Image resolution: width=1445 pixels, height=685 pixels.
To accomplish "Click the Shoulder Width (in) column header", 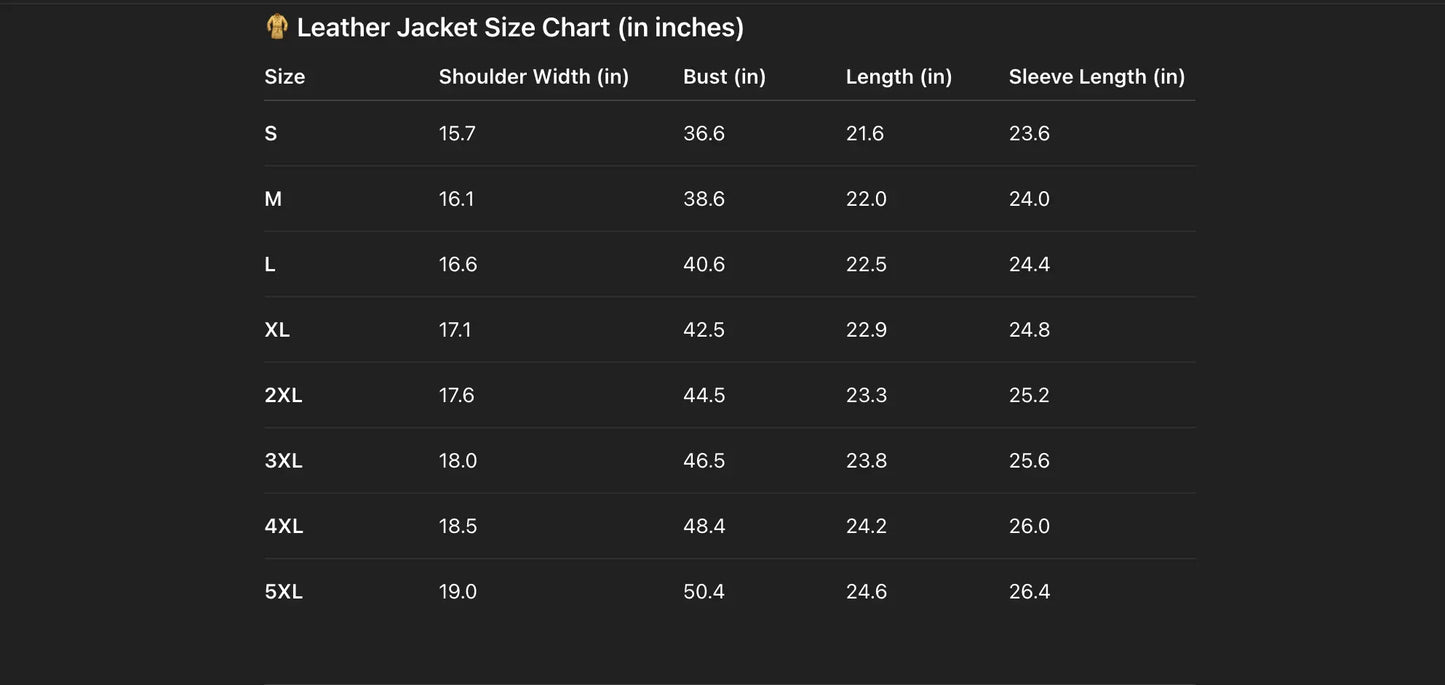I will 533,77.
